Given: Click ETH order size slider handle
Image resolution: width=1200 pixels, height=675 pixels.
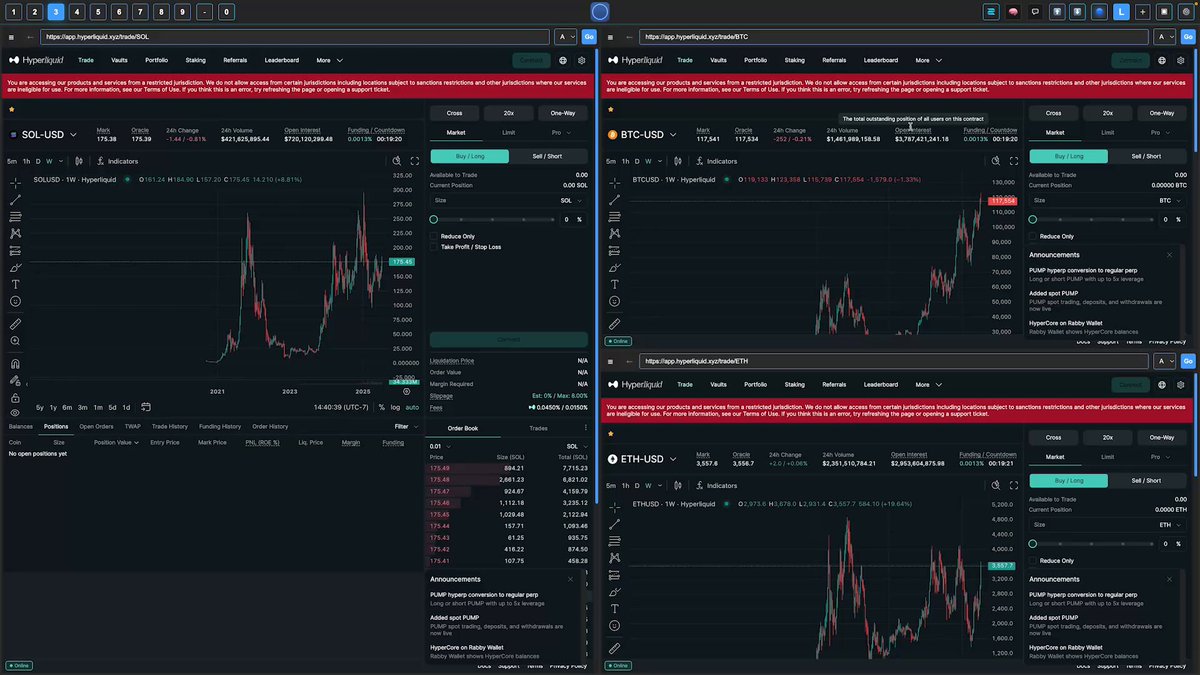Looking at the screenshot, I should tap(1034, 544).
